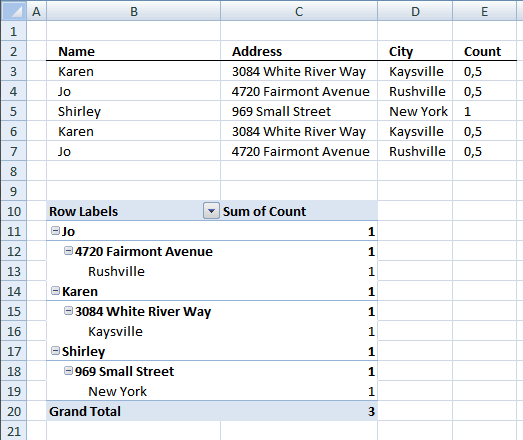
Task: Select count value 1 in row 5
Action: [x=484, y=111]
